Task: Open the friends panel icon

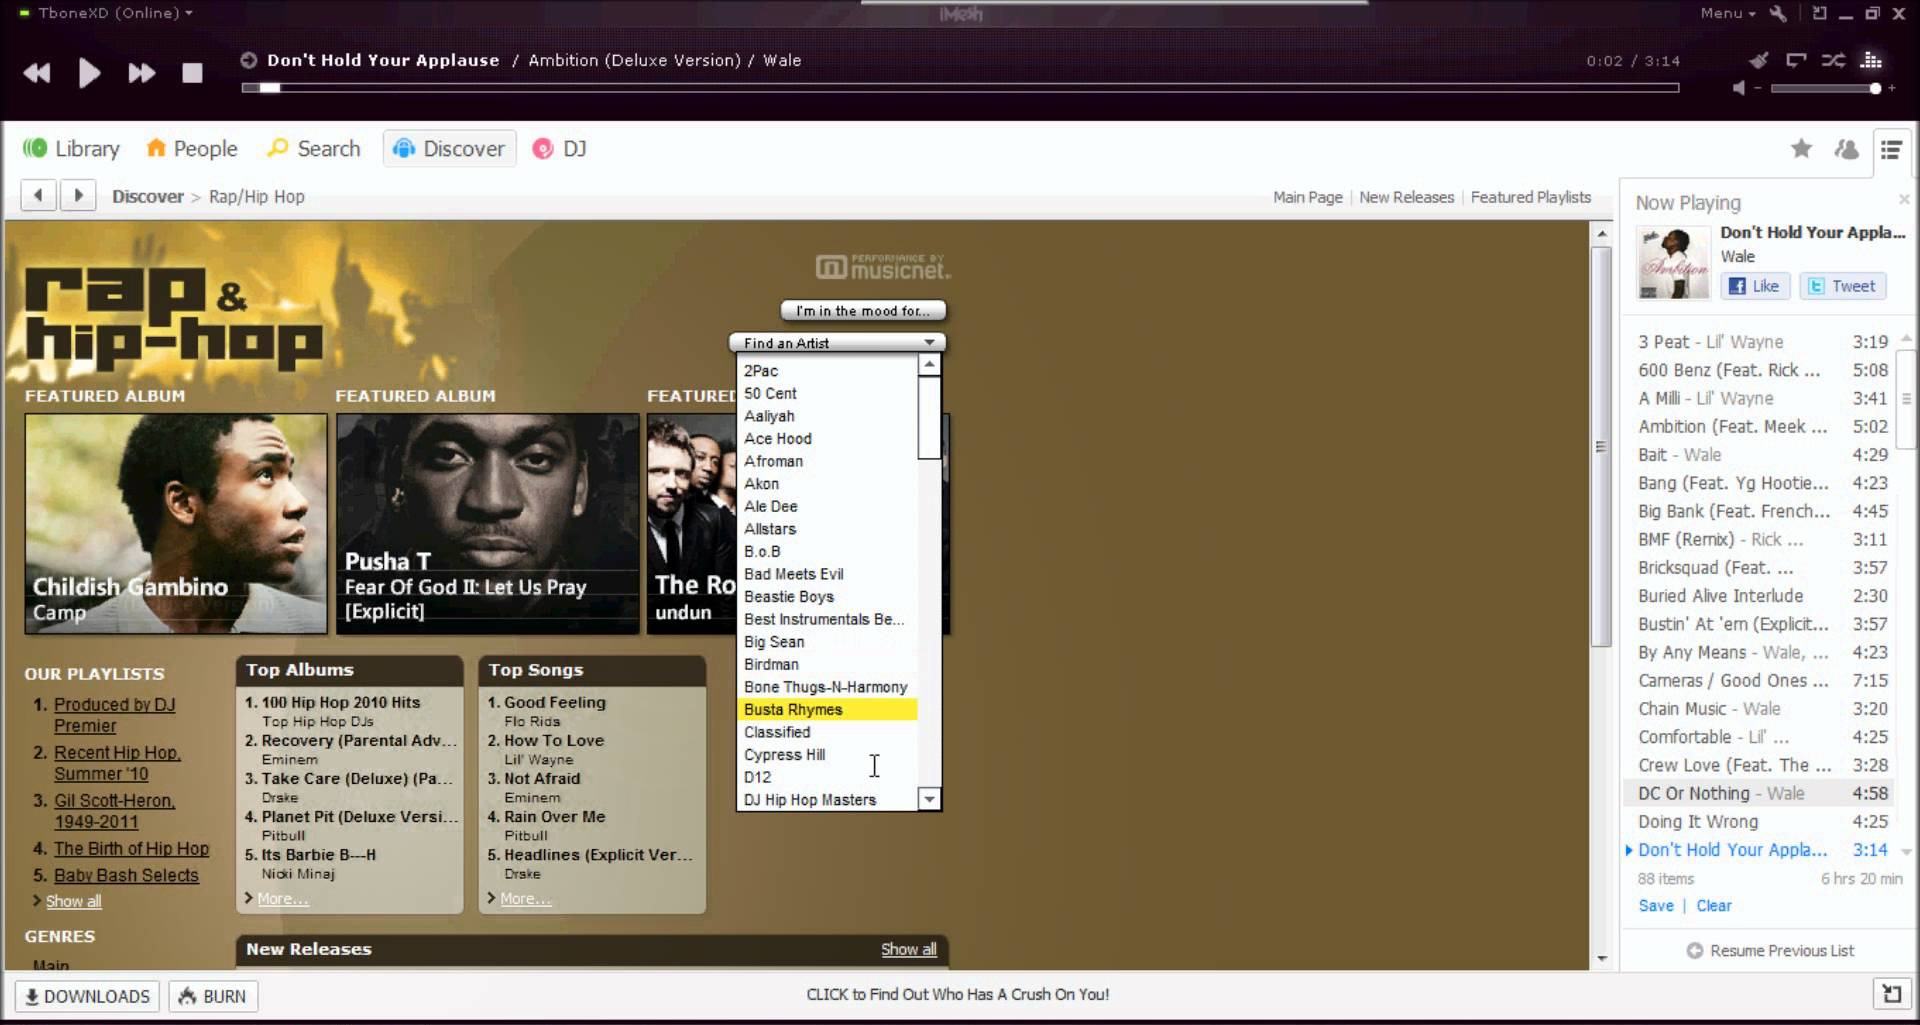Action: click(1846, 149)
